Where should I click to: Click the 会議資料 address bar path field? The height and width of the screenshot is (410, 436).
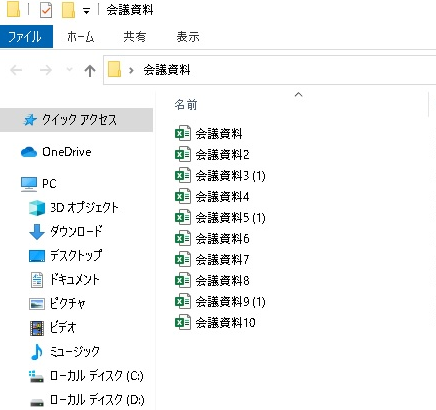point(270,70)
